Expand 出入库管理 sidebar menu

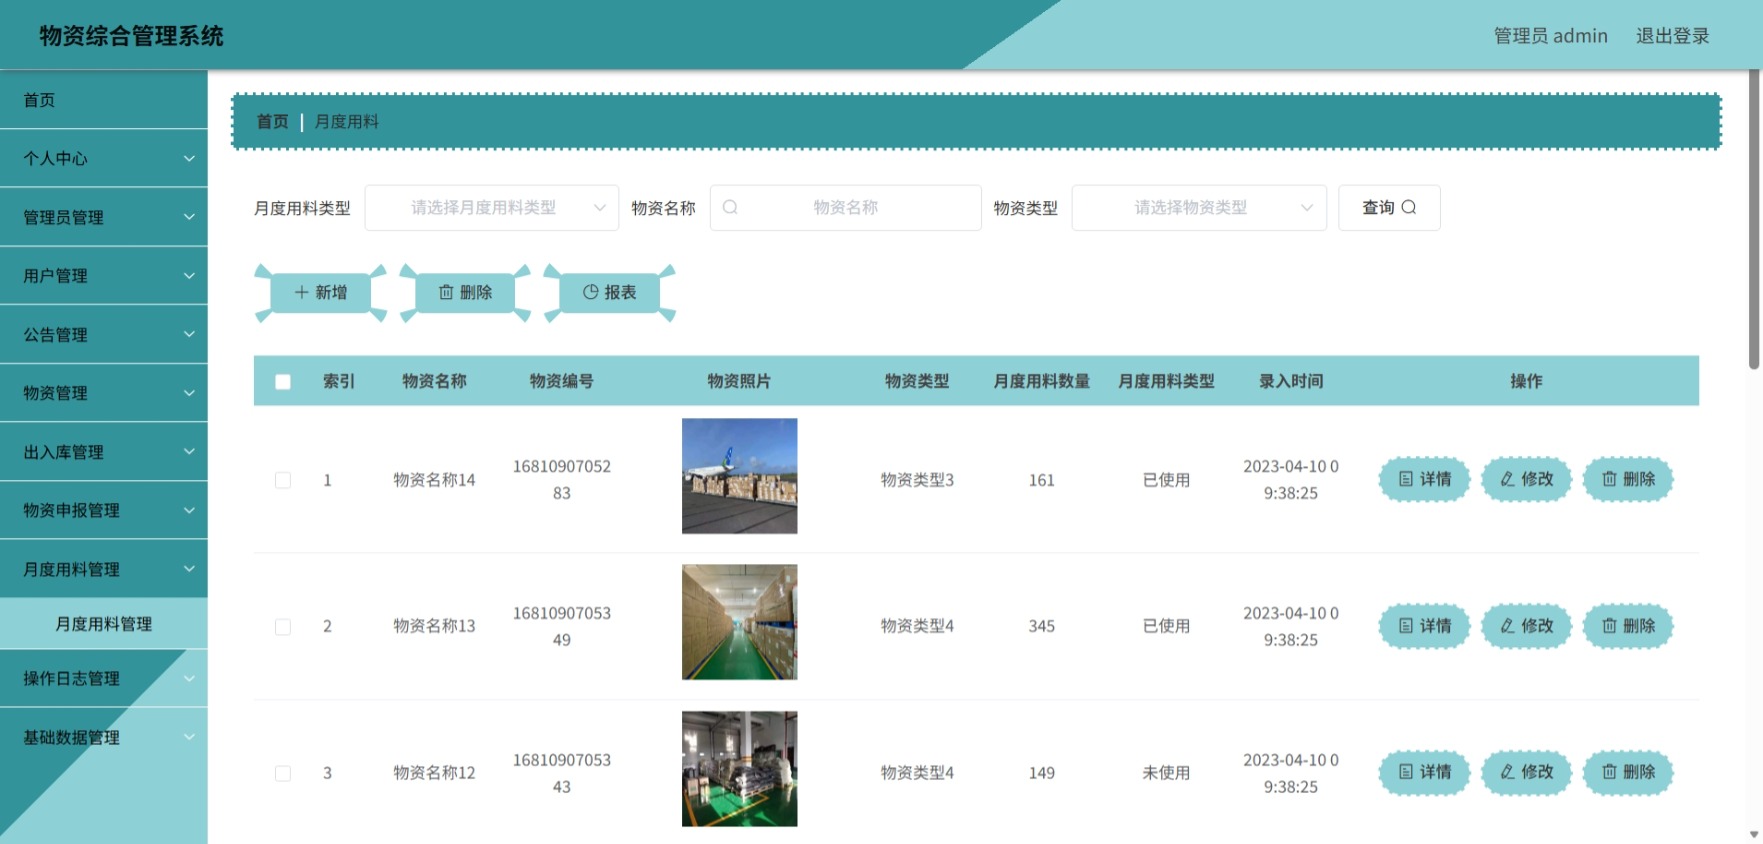[x=104, y=452]
